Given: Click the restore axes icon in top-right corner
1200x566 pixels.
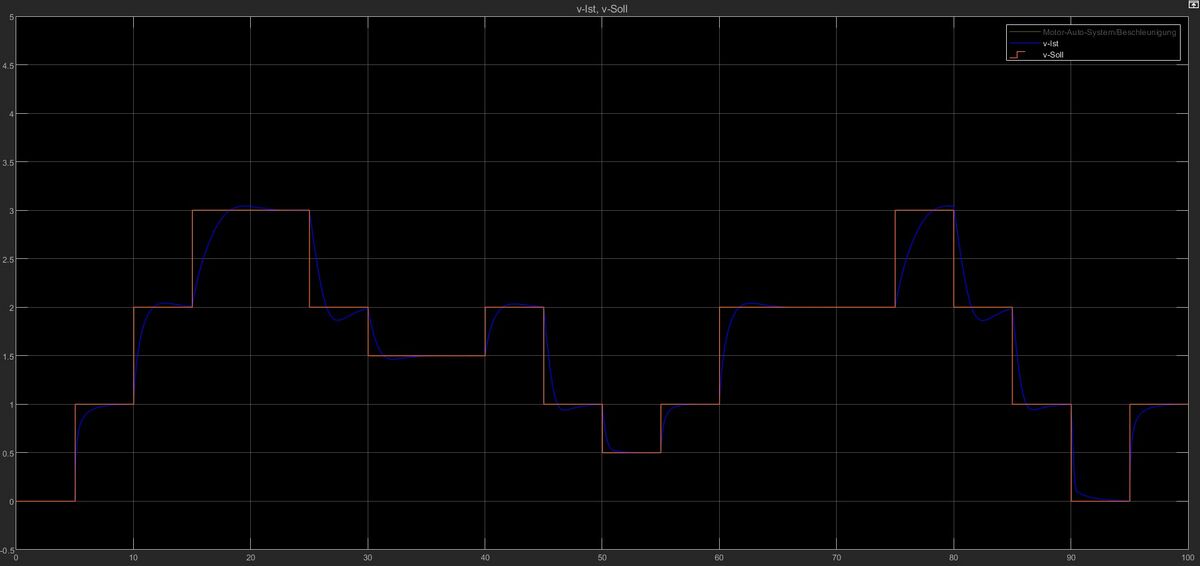Looking at the screenshot, I should click(1192, 6).
